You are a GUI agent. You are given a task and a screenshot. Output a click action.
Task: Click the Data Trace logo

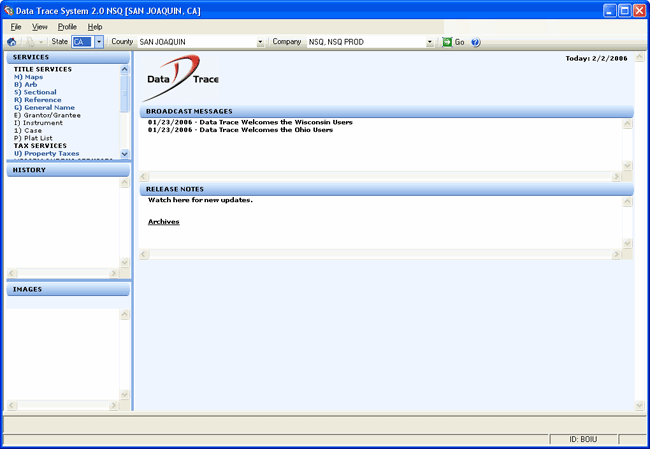pos(181,78)
